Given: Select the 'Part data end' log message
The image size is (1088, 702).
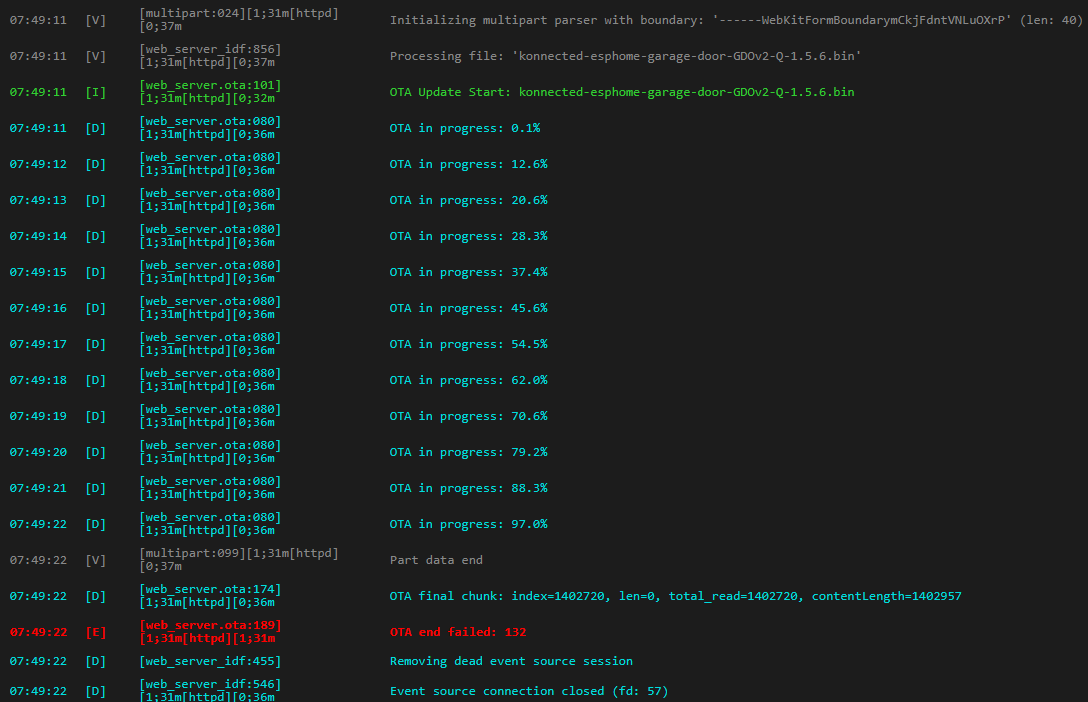Looking at the screenshot, I should coord(436,560).
